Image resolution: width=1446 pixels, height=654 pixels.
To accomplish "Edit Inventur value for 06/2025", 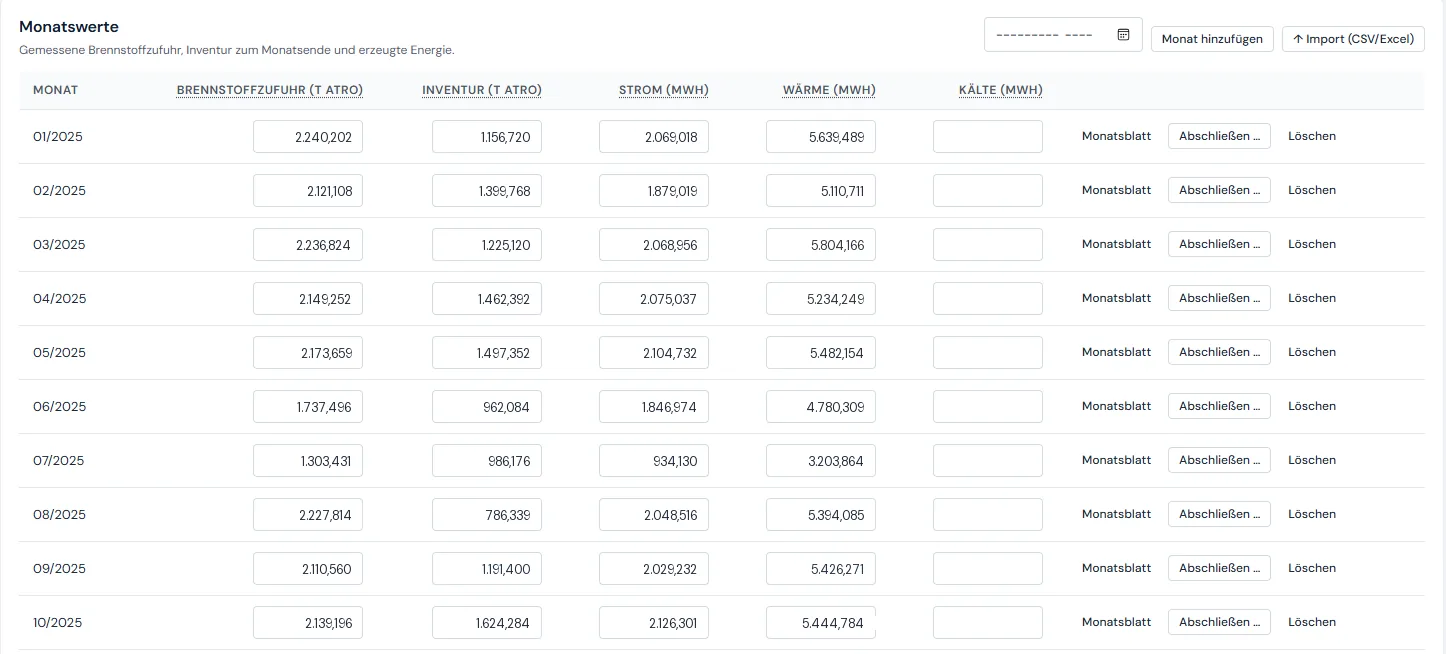I will 487,406.
